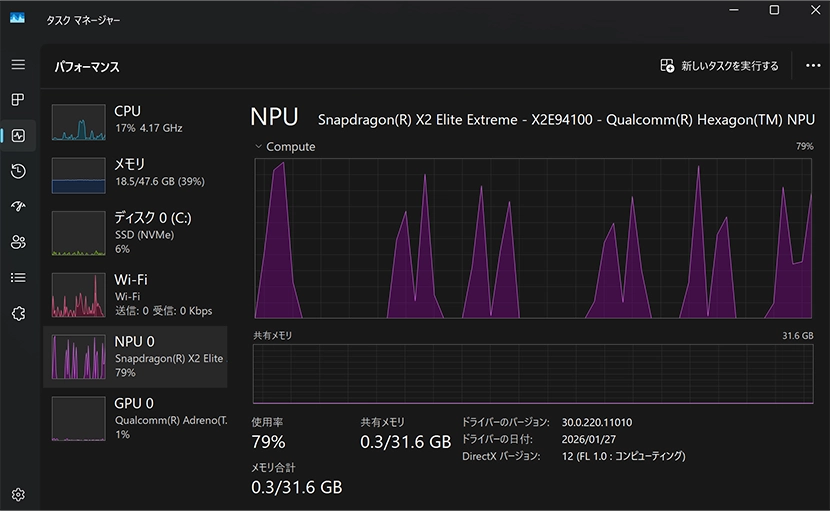This screenshot has width=830, height=511.
Task: Run a new task with 新しいタスクを実行する
Action: [x=719, y=66]
